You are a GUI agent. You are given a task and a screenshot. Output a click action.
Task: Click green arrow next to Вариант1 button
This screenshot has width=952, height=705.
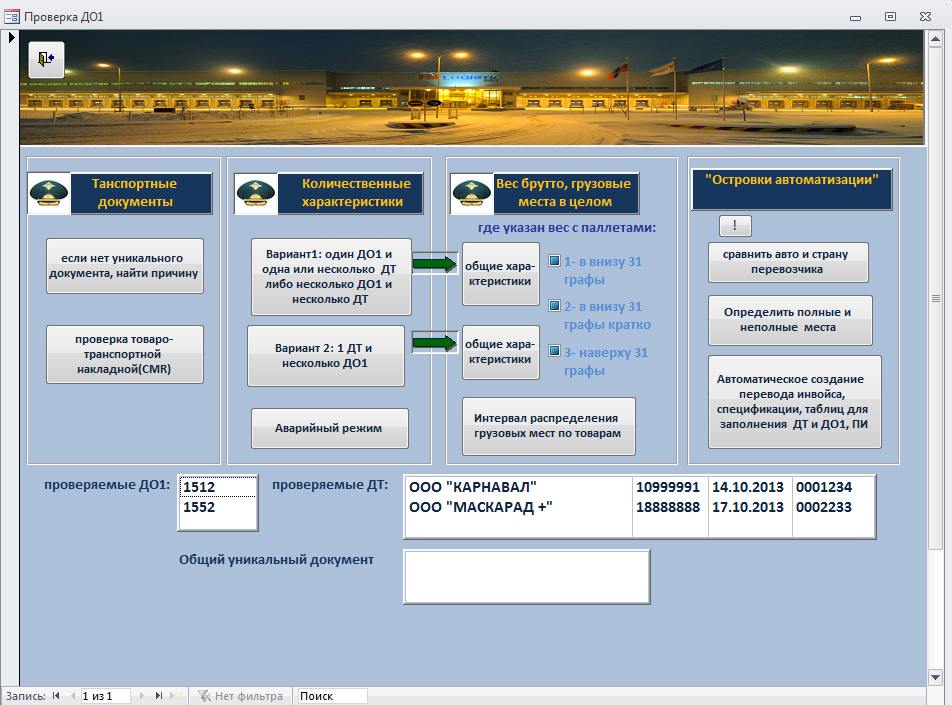[435, 264]
